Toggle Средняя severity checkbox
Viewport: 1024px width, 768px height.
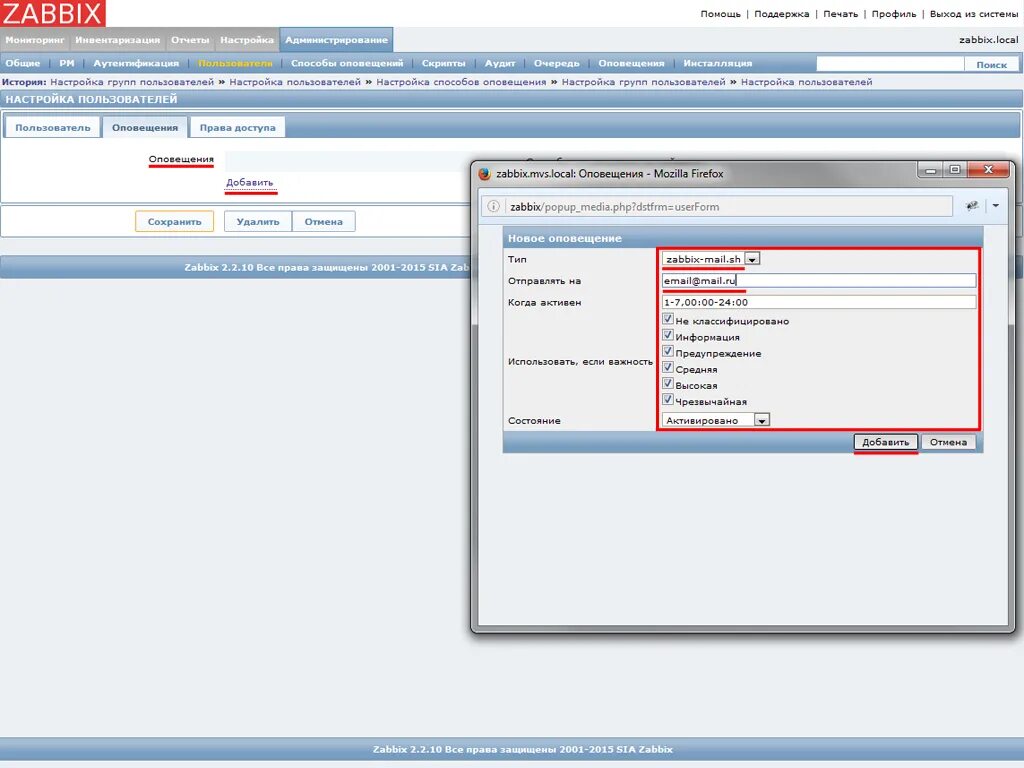coord(667,368)
